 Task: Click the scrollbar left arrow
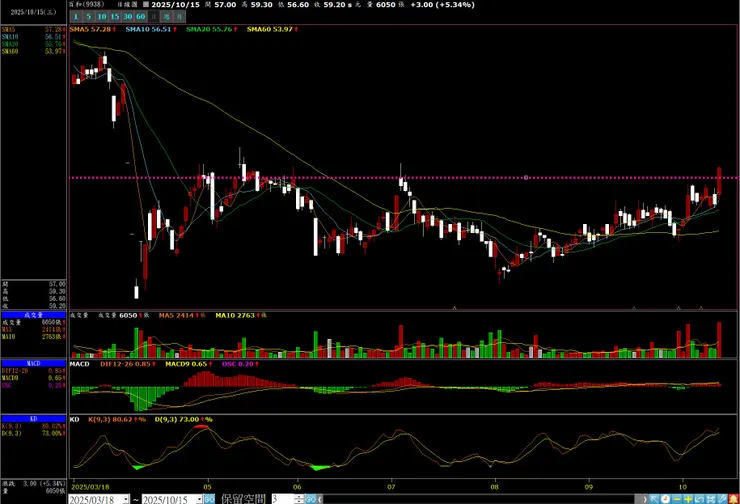tap(320, 499)
